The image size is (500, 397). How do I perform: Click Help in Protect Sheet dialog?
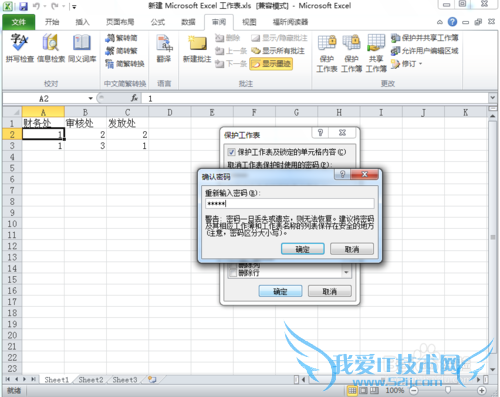point(320,133)
